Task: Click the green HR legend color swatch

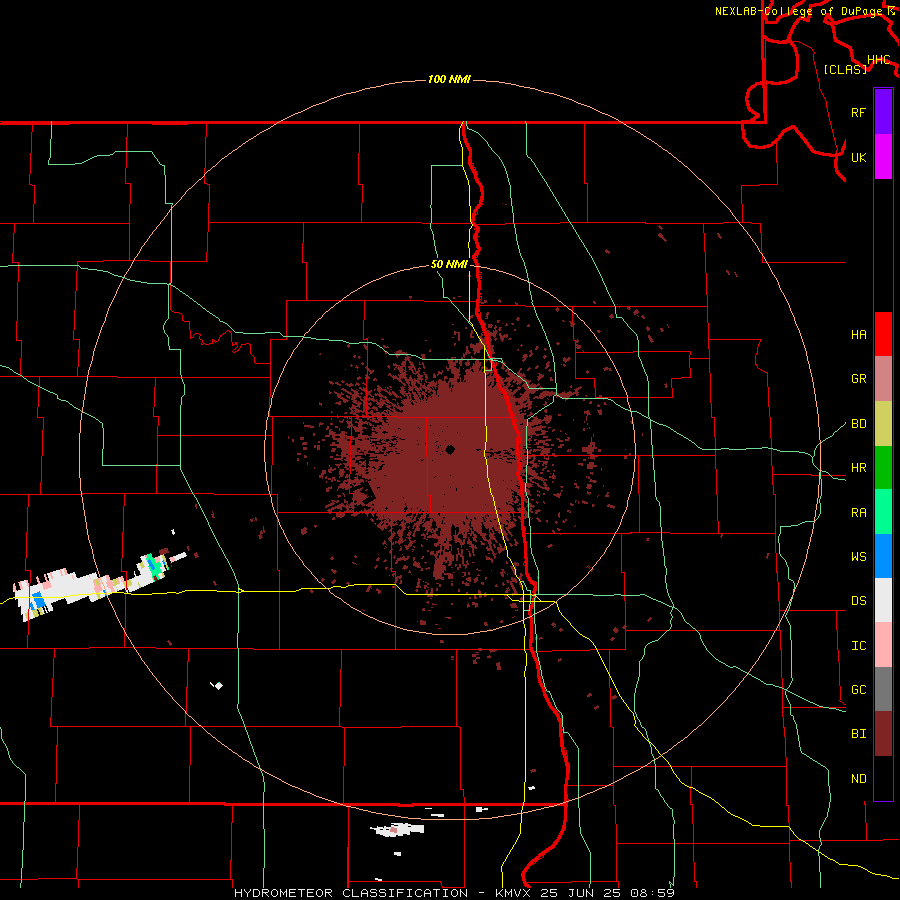Action: [883, 468]
